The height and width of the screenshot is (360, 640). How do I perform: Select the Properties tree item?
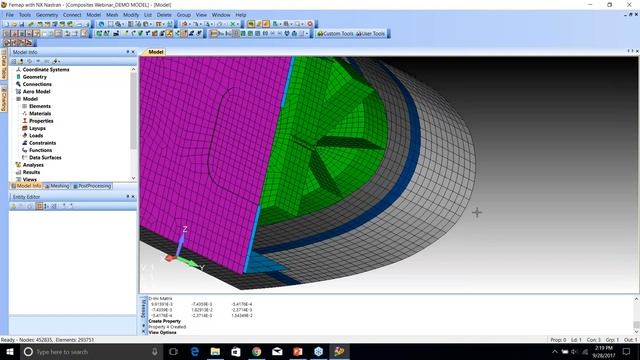[x=41, y=121]
